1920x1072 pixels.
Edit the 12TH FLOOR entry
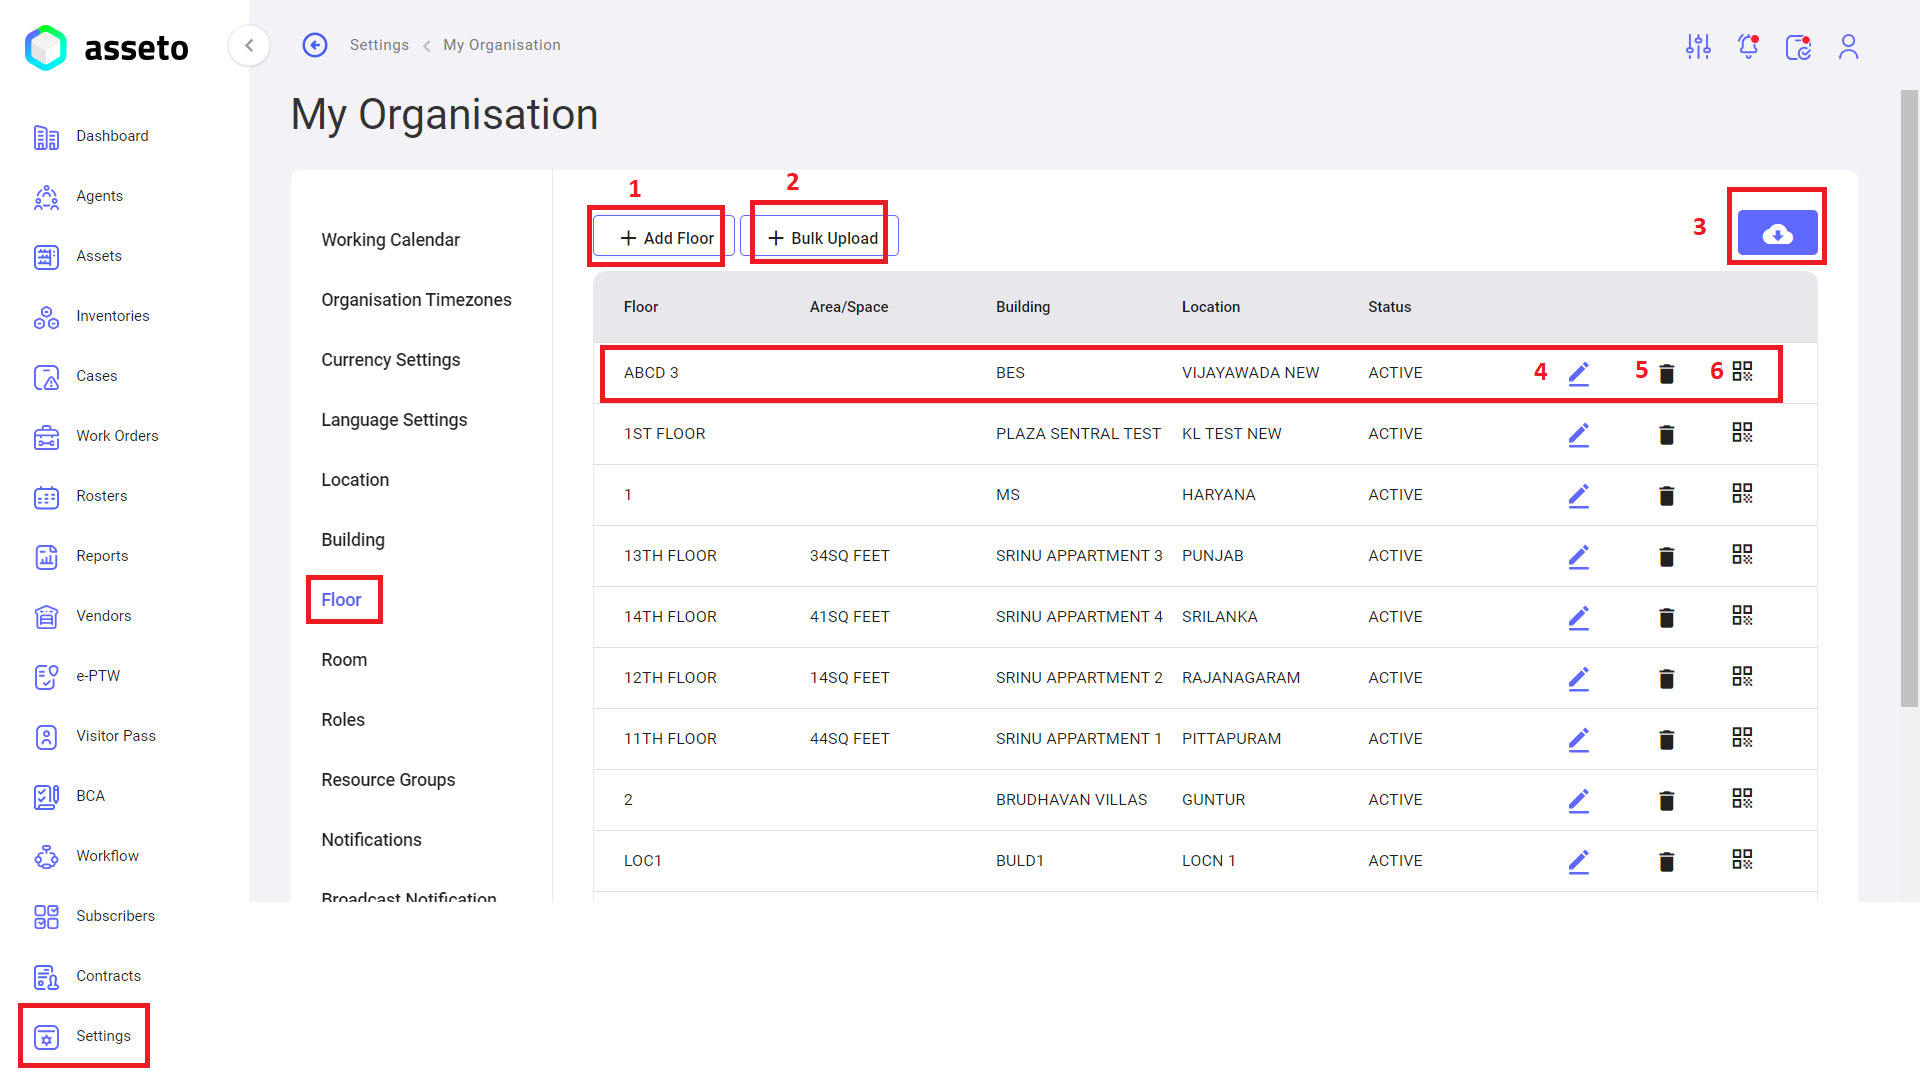click(x=1579, y=678)
